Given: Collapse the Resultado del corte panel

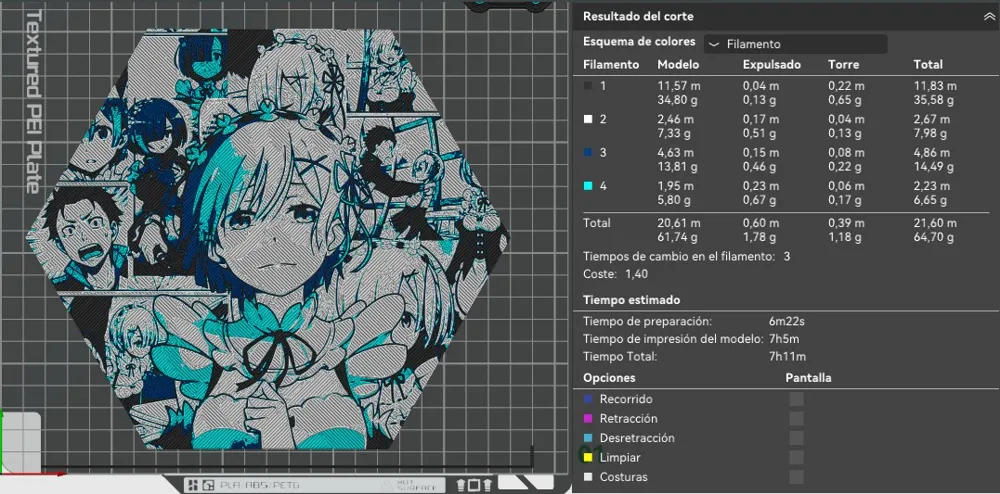Looking at the screenshot, I should (x=989, y=17).
